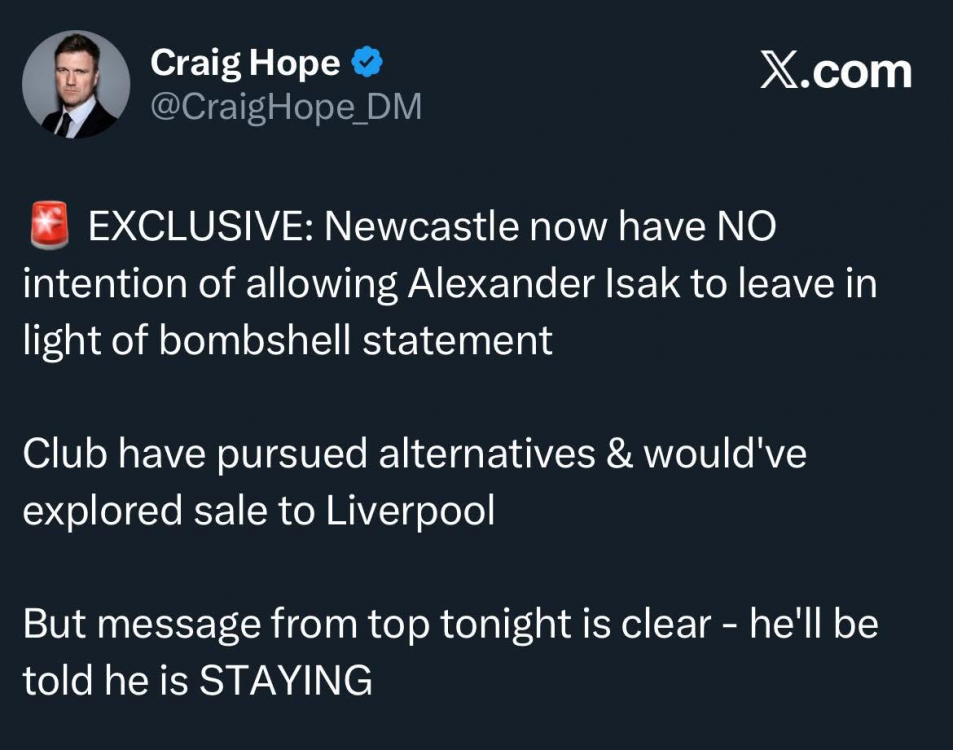Click the X logo at top right
The image size is (953, 750).
pos(781,72)
